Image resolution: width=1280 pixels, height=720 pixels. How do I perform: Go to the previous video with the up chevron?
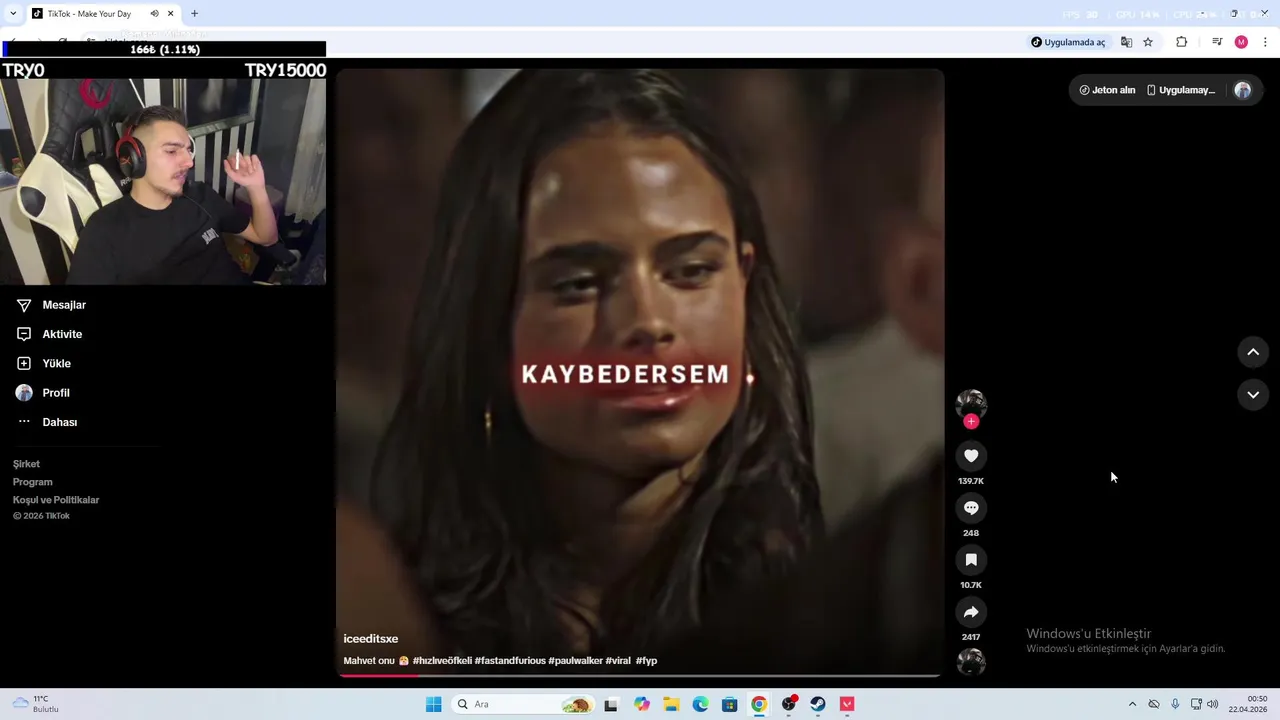click(x=1253, y=352)
